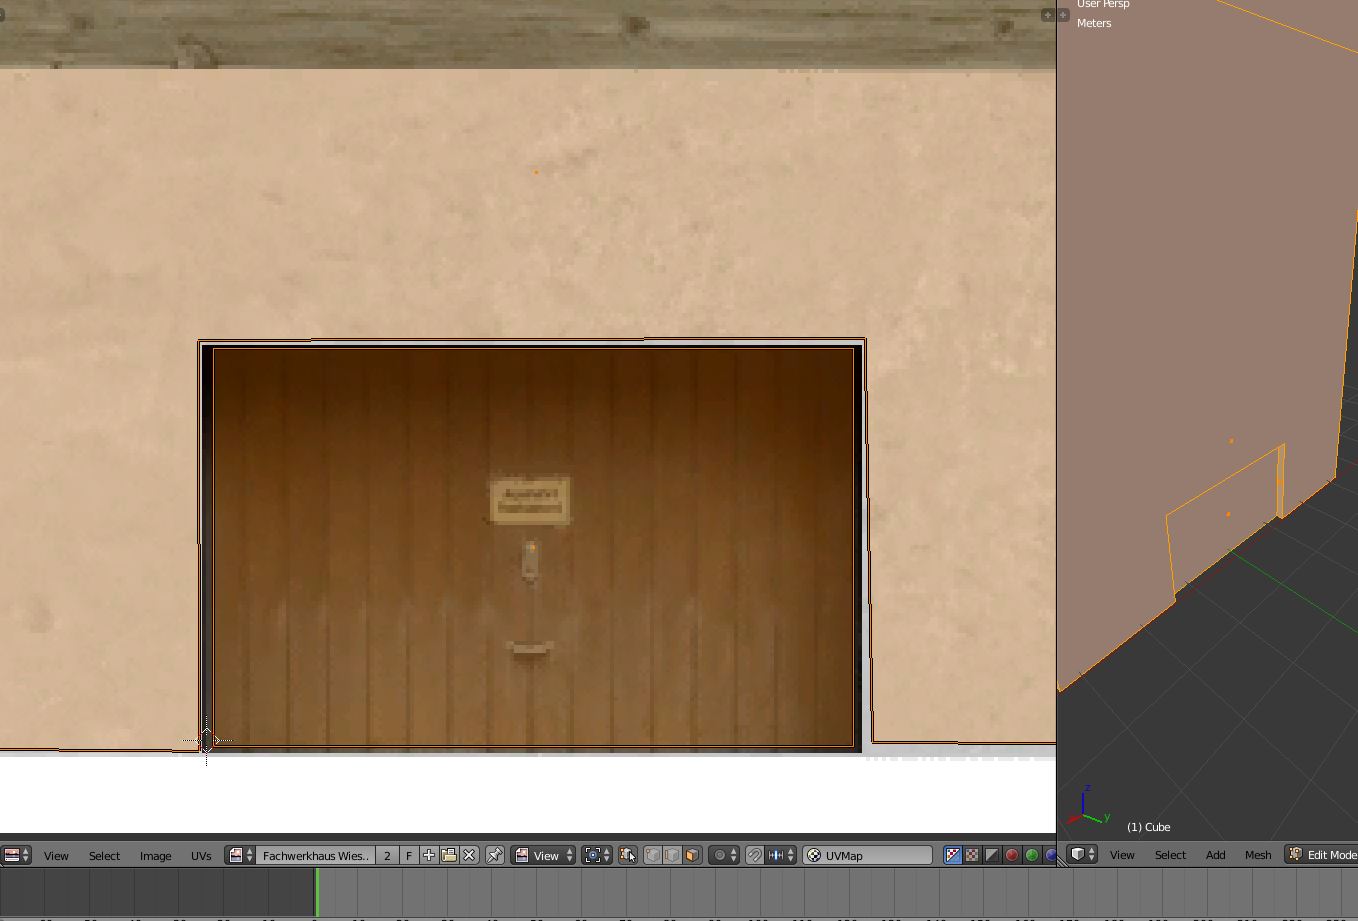Click the Fachwerkhaus image name field
1358x921 pixels.
(x=315, y=855)
